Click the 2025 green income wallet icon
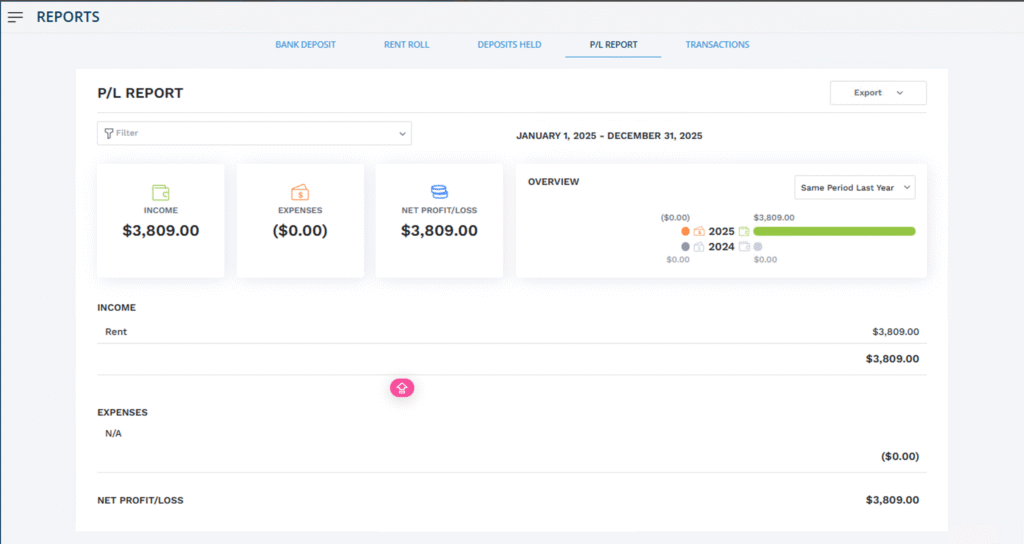The height and width of the screenshot is (544, 1024). (744, 231)
